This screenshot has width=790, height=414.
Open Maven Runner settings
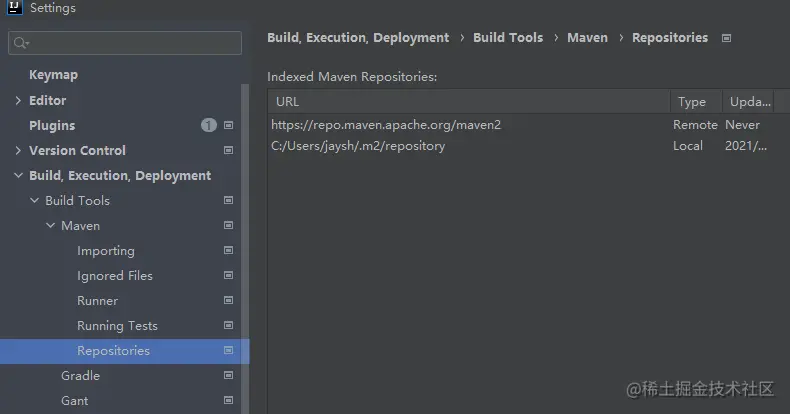point(97,301)
